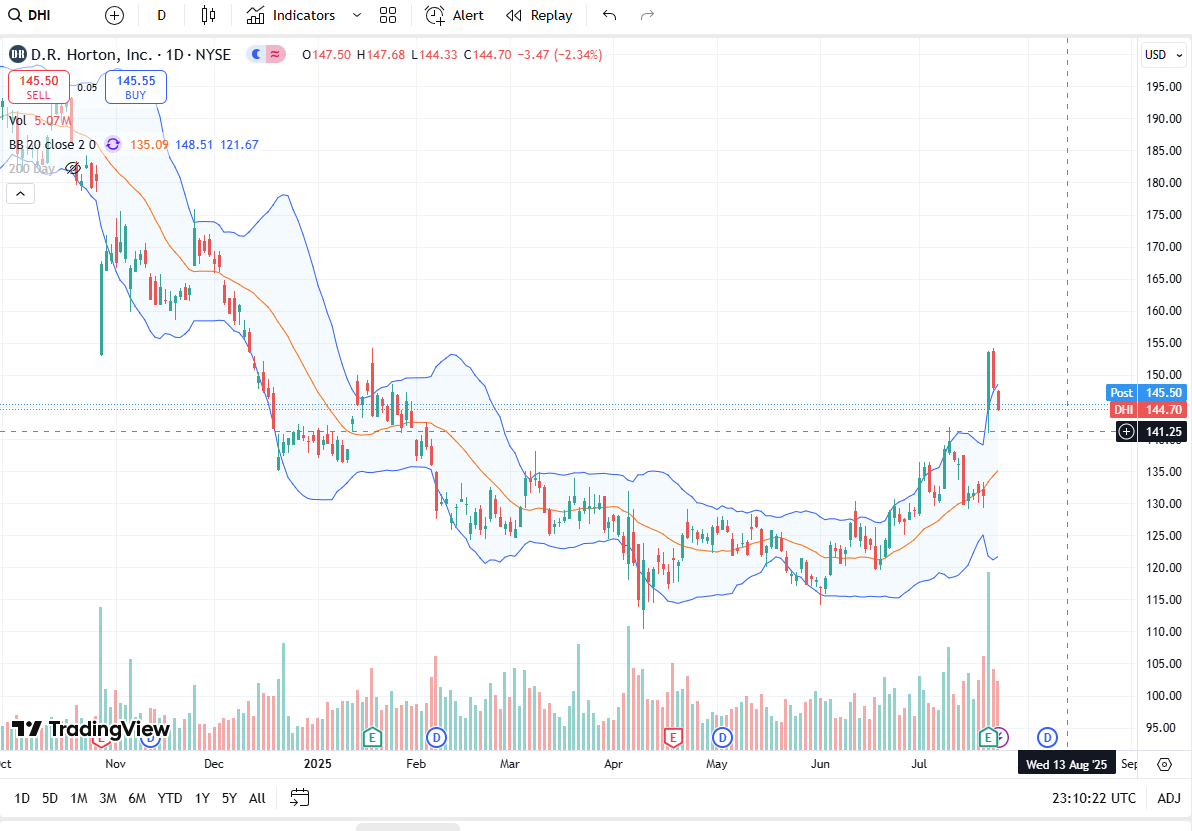Image resolution: width=1192 pixels, height=831 pixels.
Task: Click the purple lightning event marker
Action: 1002,737
